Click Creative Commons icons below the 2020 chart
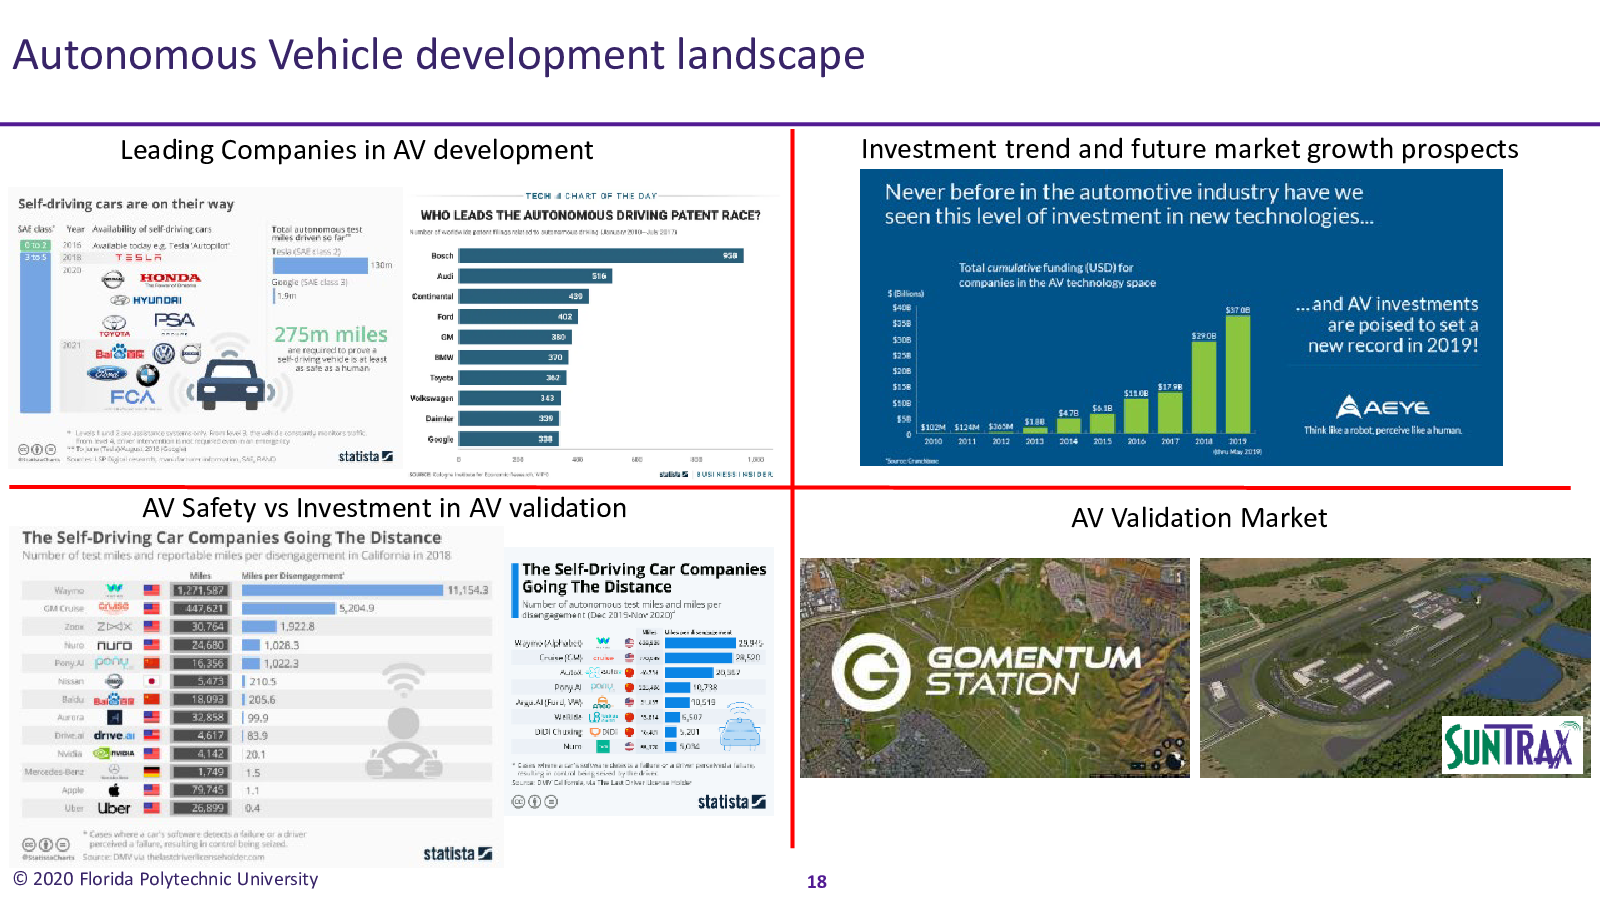Viewport: 1600px width, 900px height. pos(535,801)
